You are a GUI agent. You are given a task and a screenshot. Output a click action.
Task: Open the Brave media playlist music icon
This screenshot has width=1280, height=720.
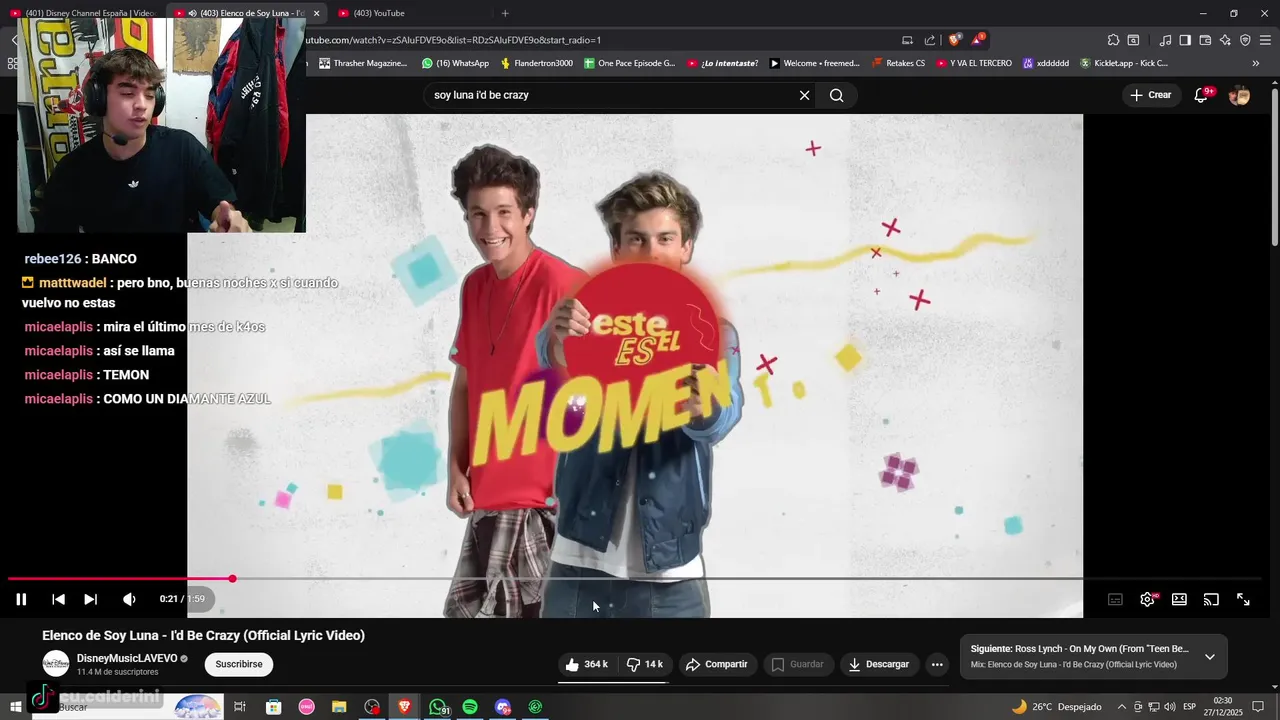1165,40
